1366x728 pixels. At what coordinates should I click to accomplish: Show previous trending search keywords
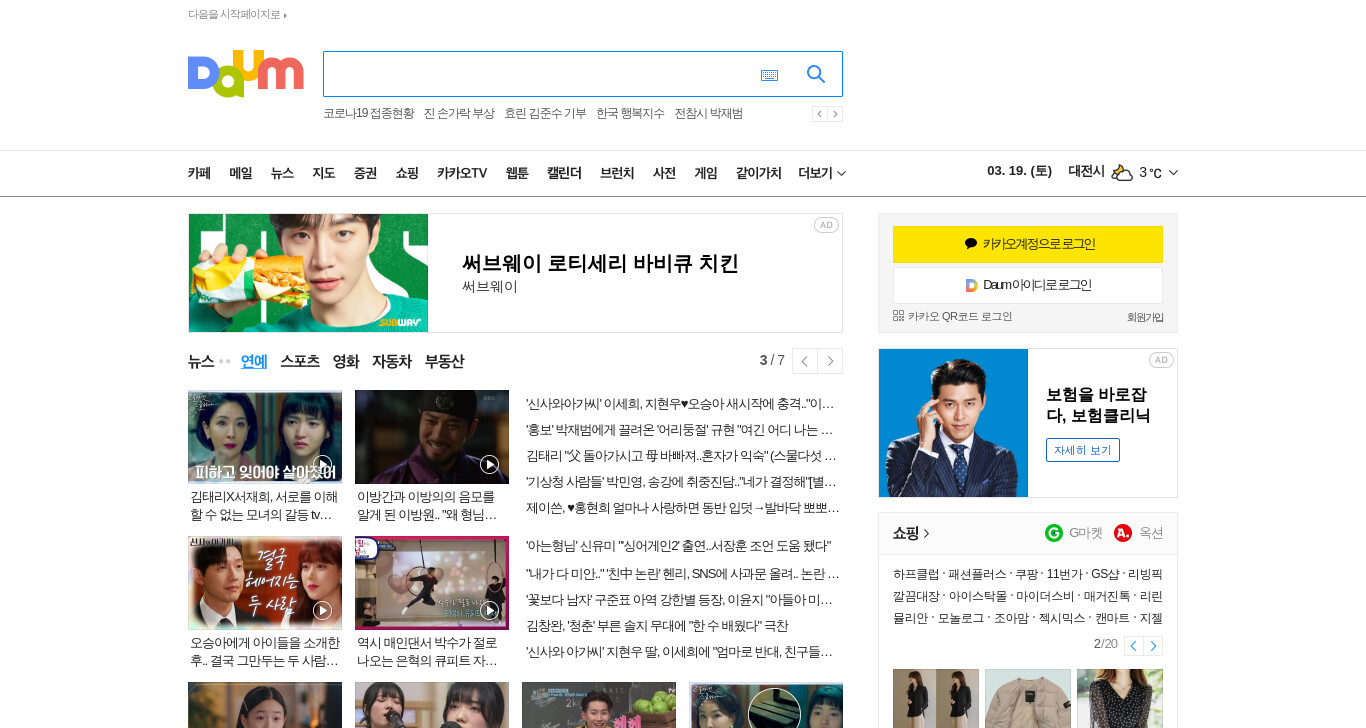click(x=819, y=114)
